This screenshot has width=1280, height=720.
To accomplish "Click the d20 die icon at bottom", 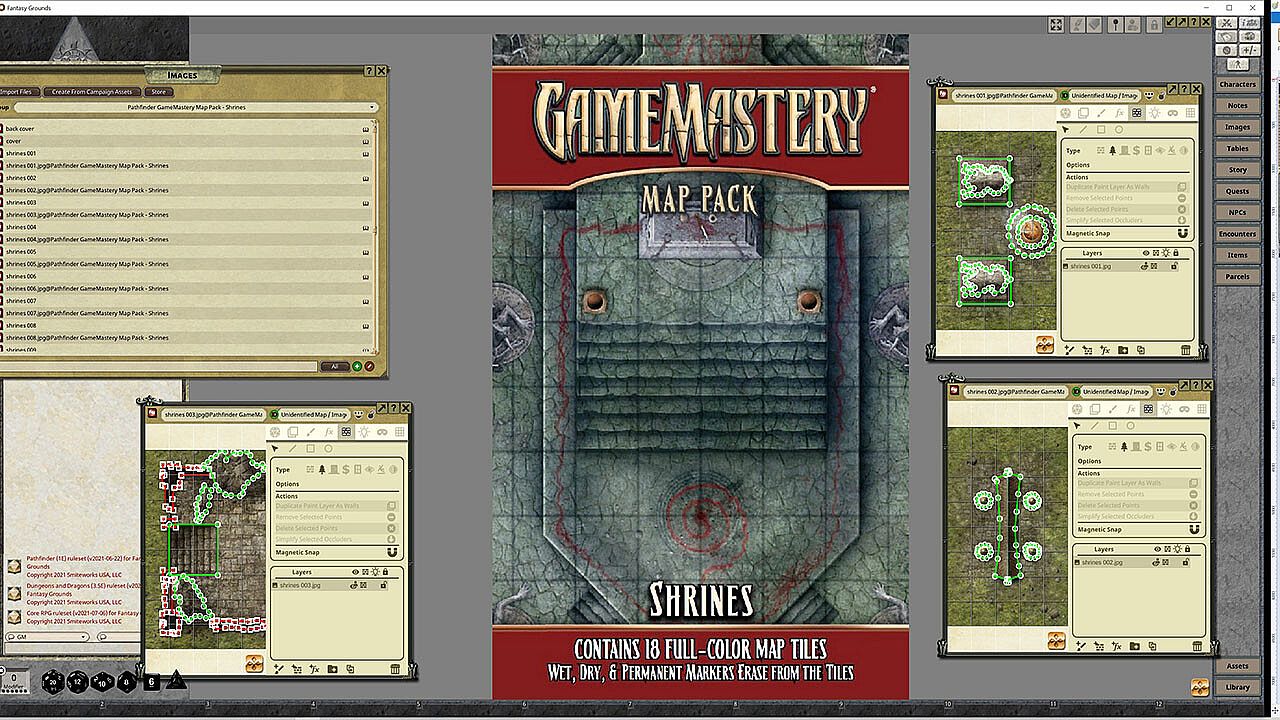I will tap(53, 682).
